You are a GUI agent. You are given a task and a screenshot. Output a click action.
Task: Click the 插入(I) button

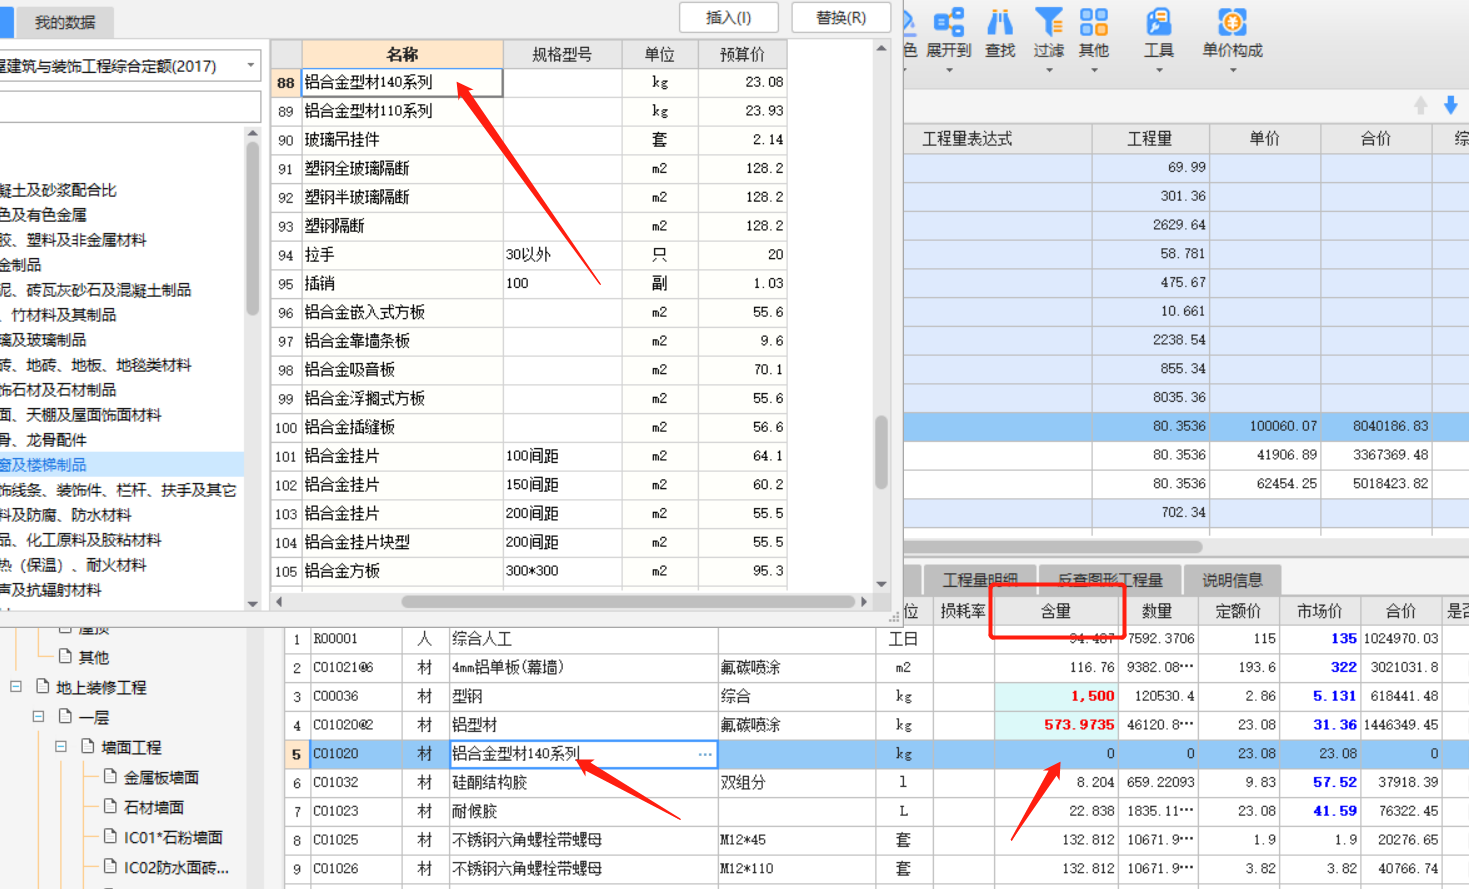tap(729, 18)
